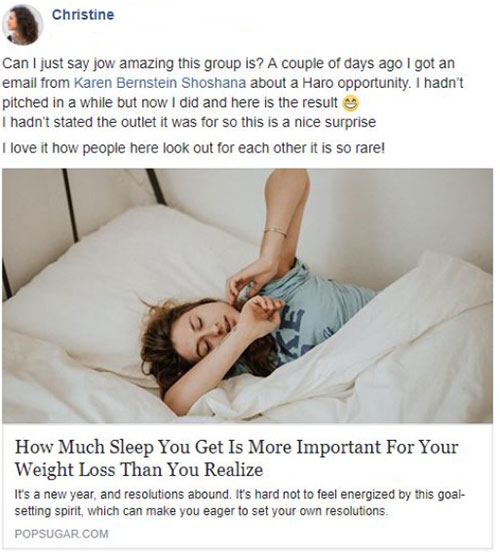Click the POPSUGAR.COM source label
This screenshot has height=556, width=500.
[62, 534]
